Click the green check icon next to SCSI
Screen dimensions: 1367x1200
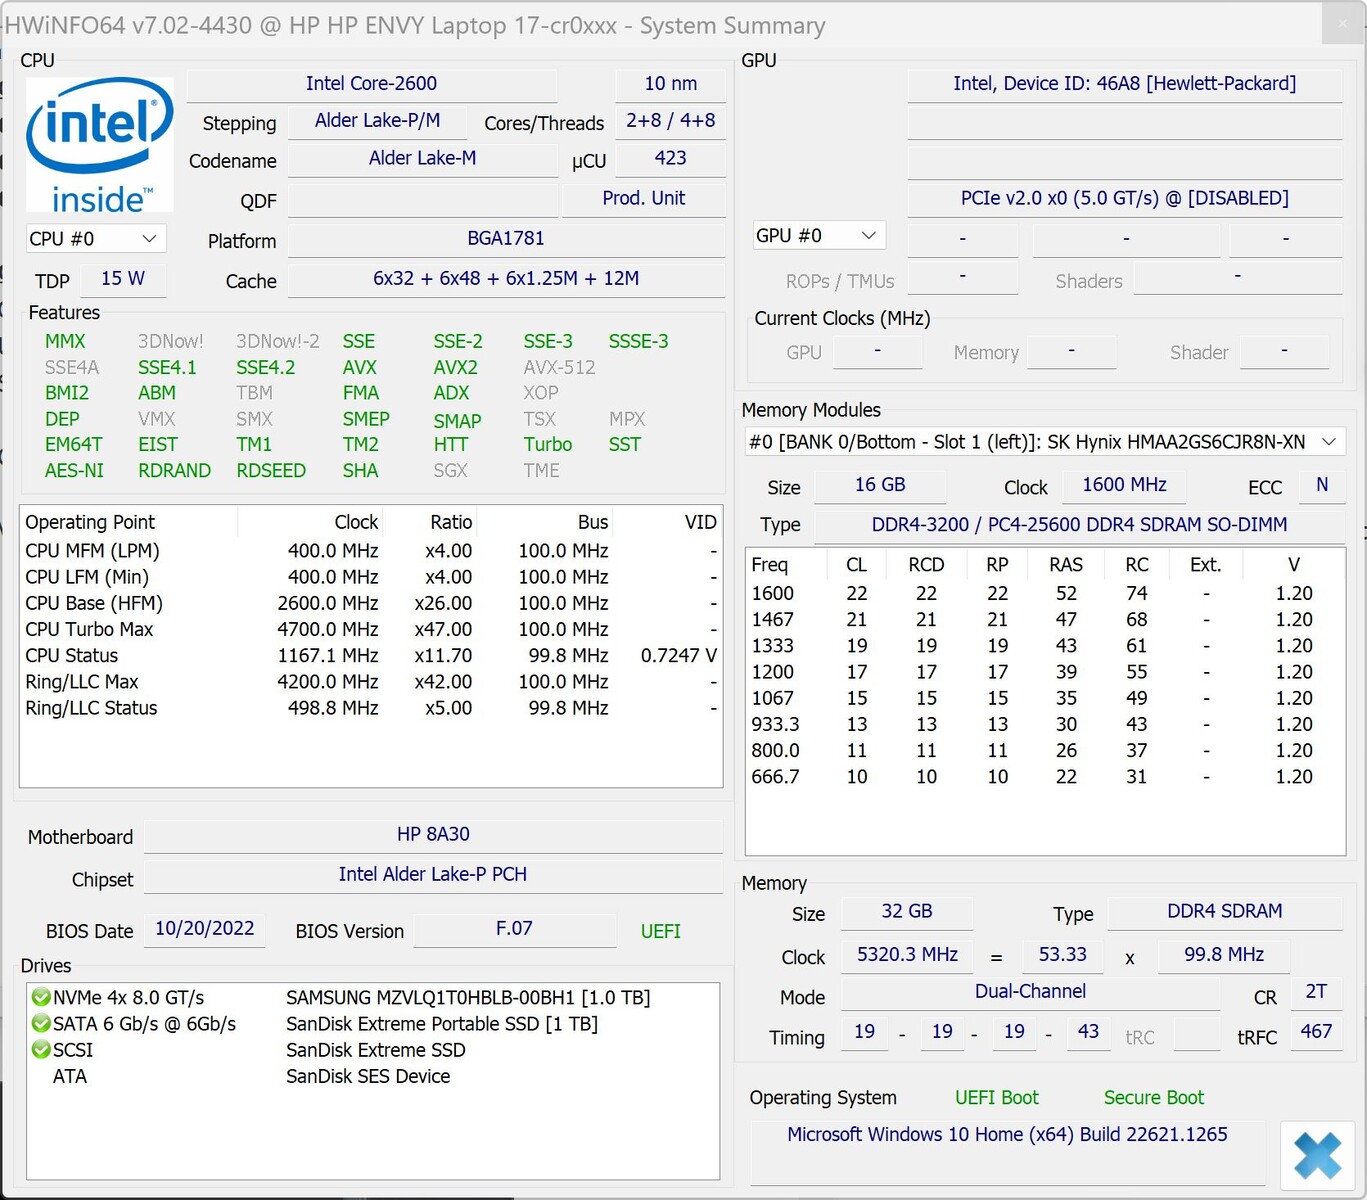(41, 1049)
